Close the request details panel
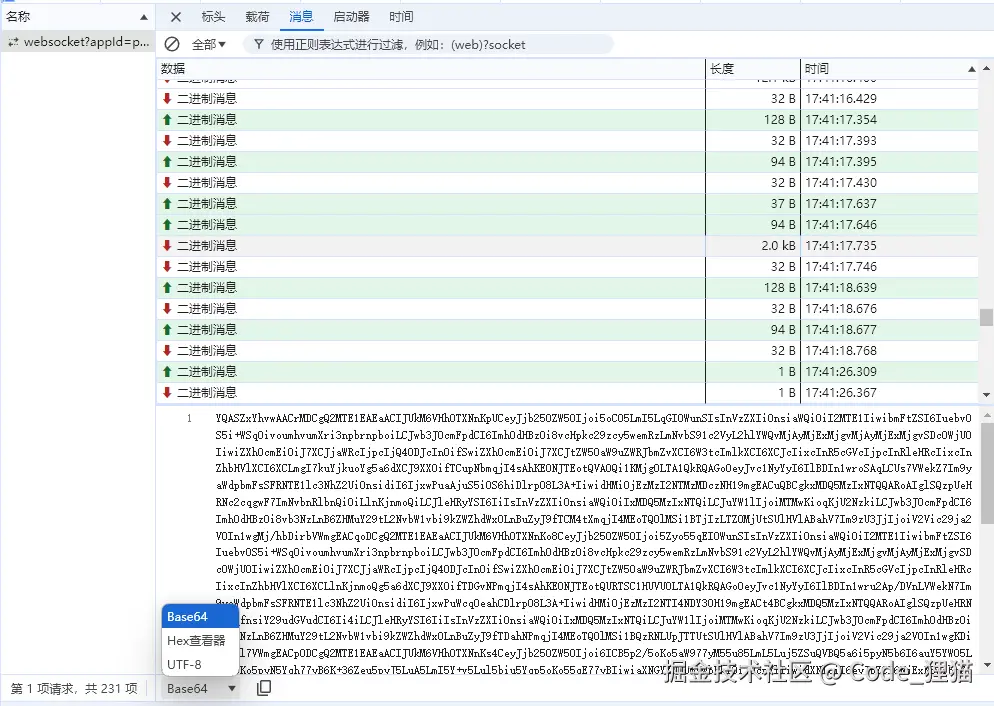The image size is (994, 706). click(x=176, y=16)
